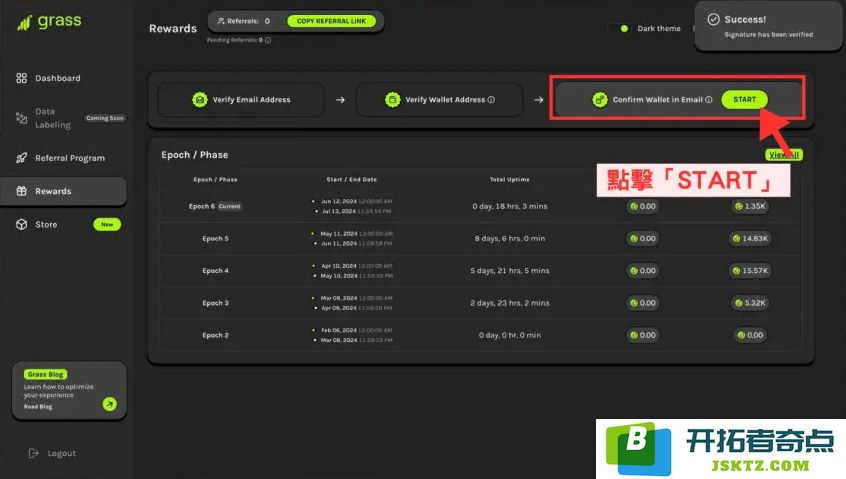
Task: Click the Epoch 5 row label
Action: click(x=215, y=238)
